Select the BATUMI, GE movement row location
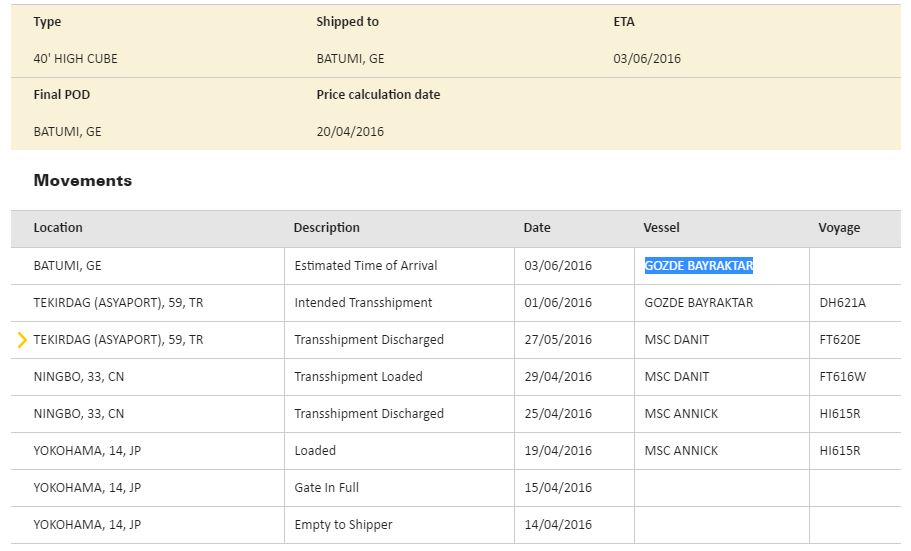 pyautogui.click(x=67, y=266)
